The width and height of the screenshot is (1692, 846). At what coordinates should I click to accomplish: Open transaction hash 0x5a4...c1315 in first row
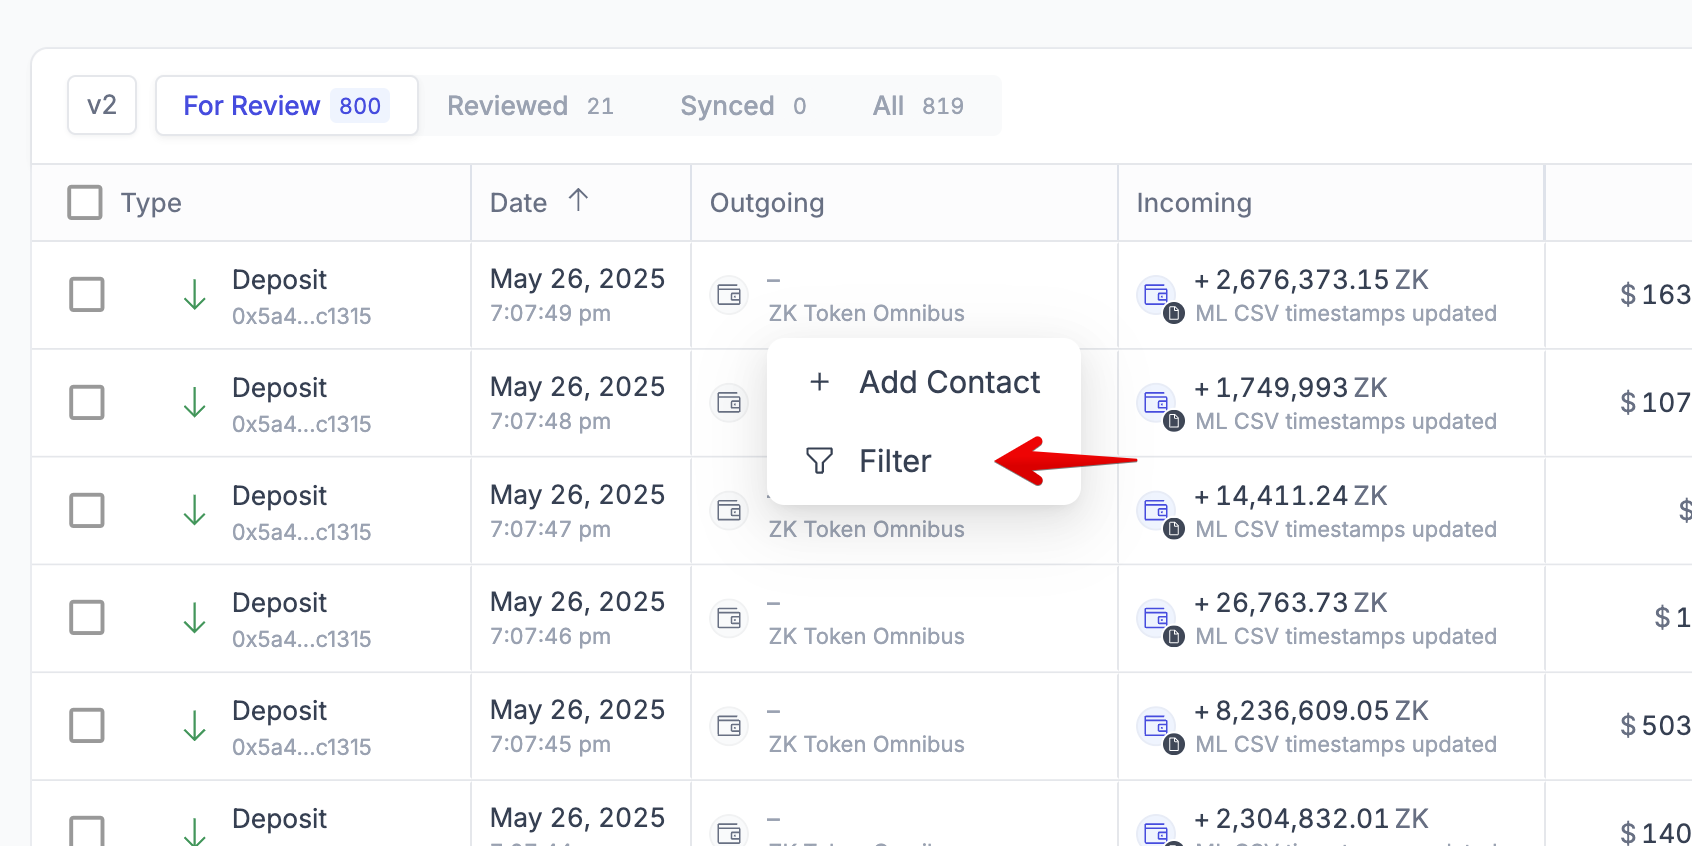click(x=301, y=316)
